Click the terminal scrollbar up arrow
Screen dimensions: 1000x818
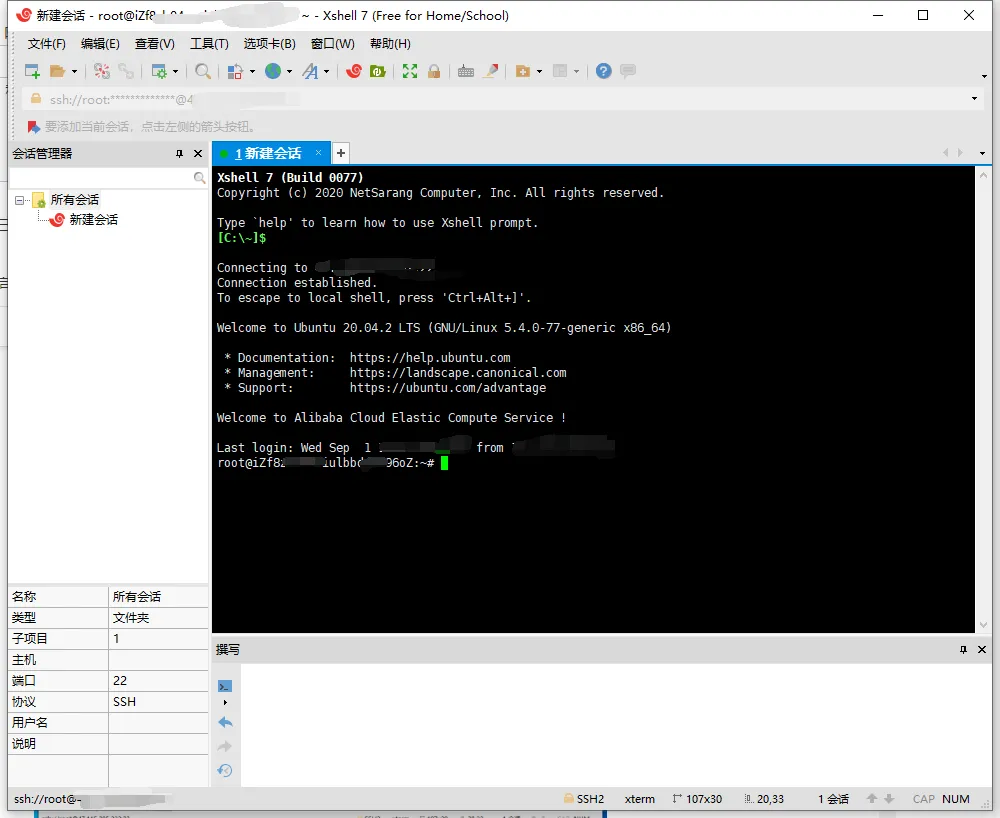pyautogui.click(x=983, y=175)
